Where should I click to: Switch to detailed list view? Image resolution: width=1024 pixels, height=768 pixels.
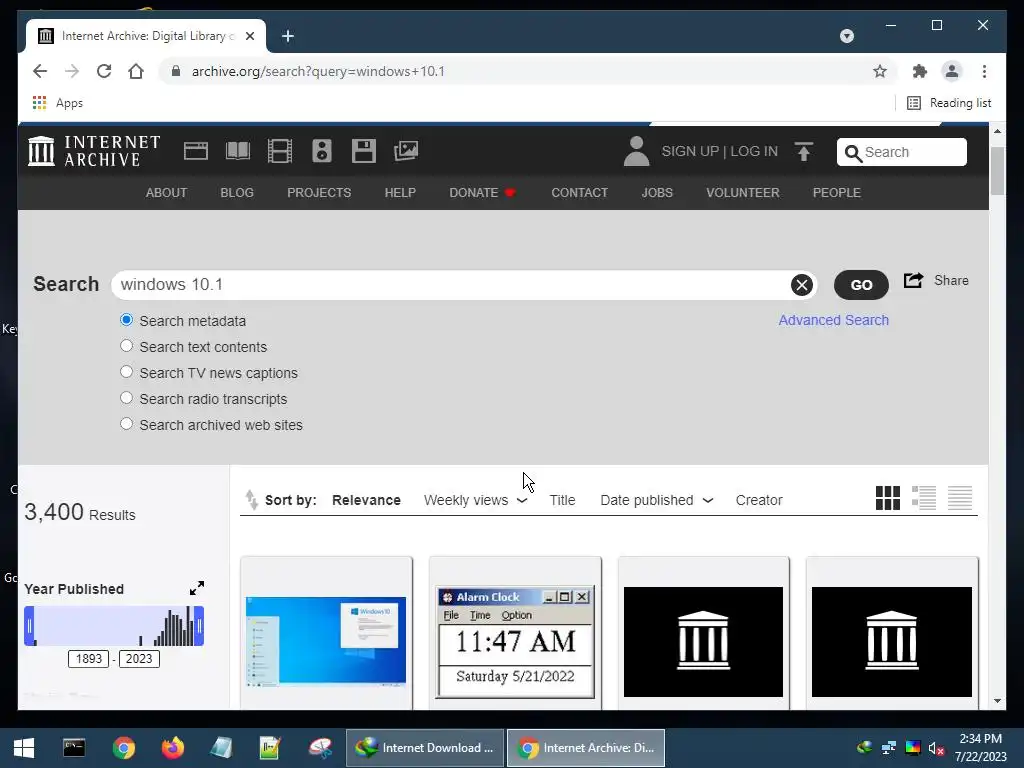[923, 498]
